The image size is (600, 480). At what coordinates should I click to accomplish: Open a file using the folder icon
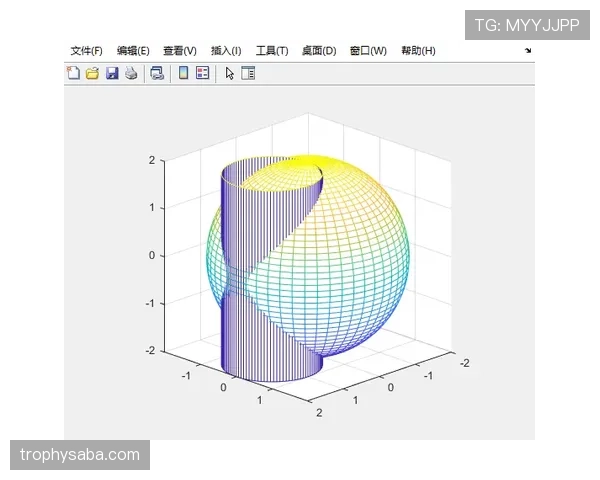(92, 73)
